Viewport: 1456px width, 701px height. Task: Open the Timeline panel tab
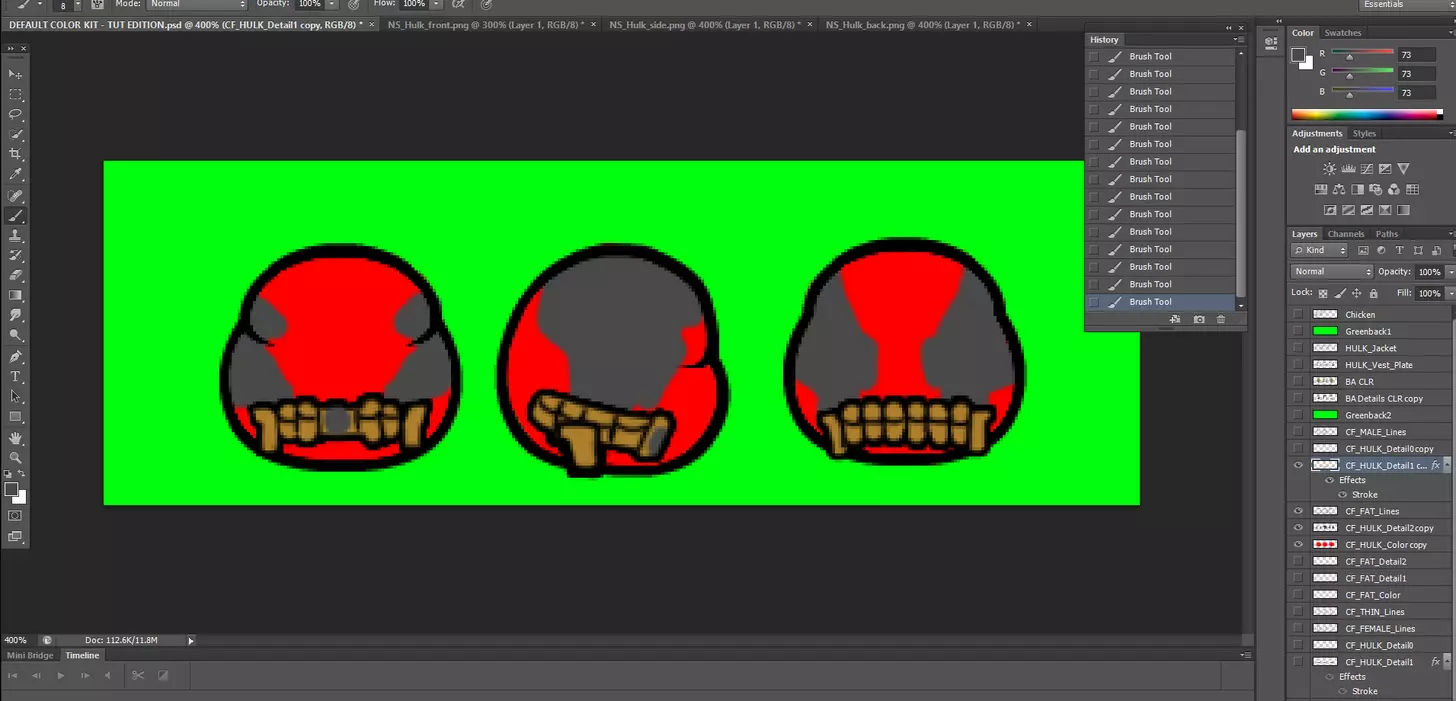tap(83, 655)
